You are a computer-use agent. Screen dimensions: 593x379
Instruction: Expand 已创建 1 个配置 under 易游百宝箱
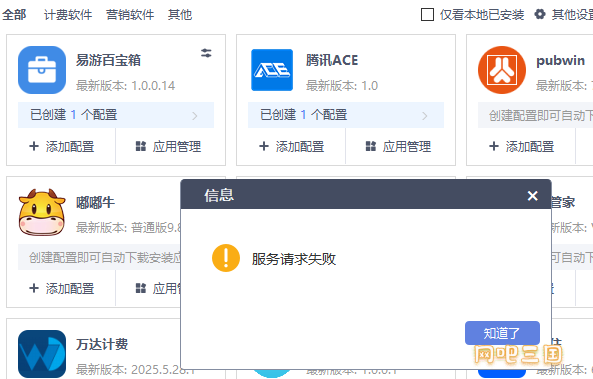click(116, 115)
